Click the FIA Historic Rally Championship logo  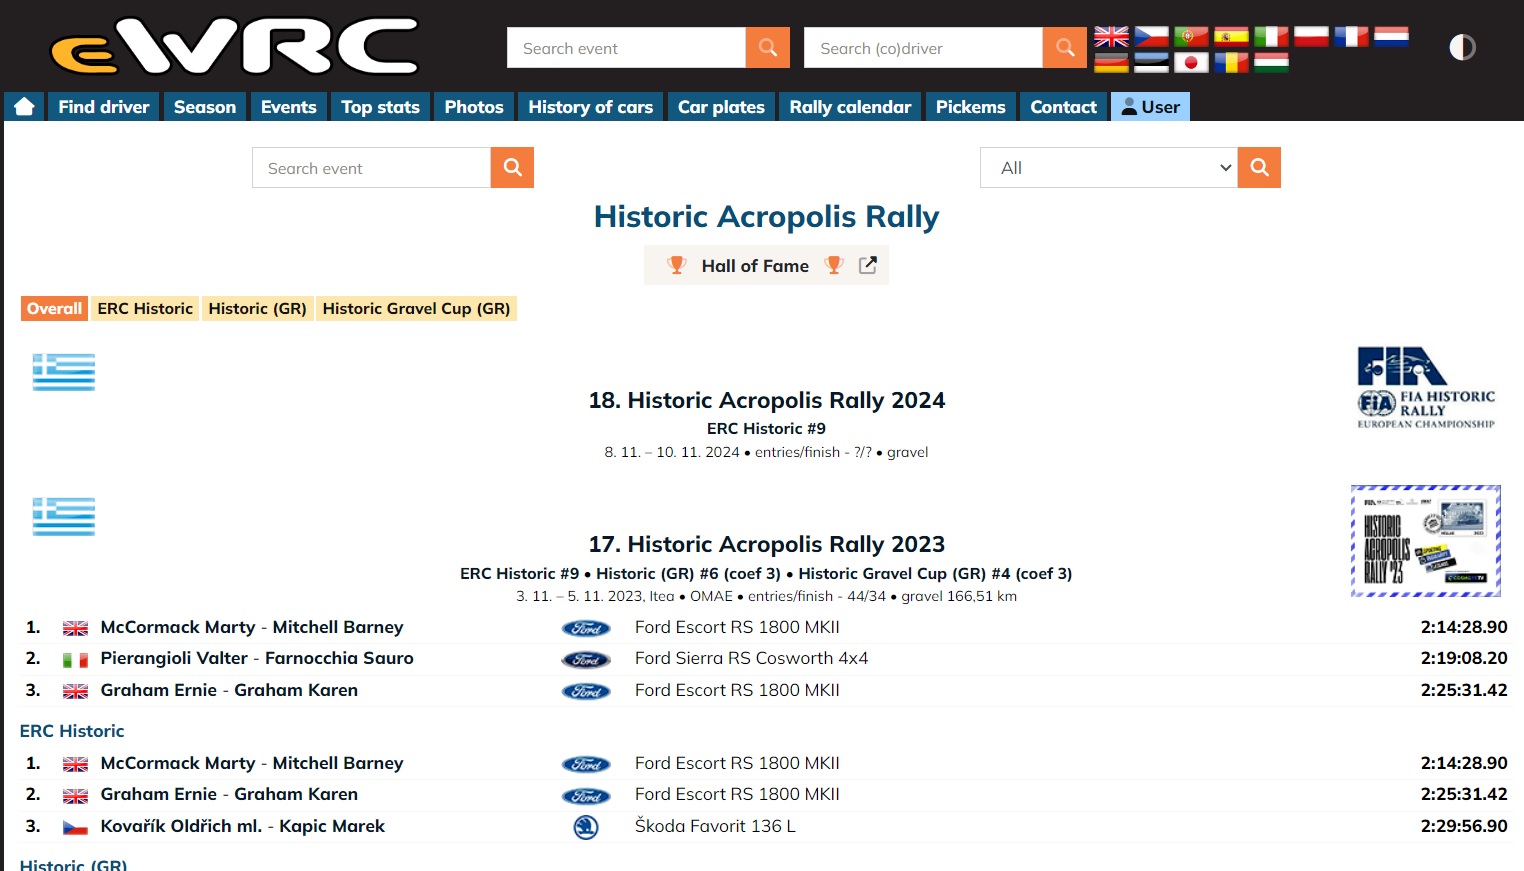click(x=1425, y=388)
